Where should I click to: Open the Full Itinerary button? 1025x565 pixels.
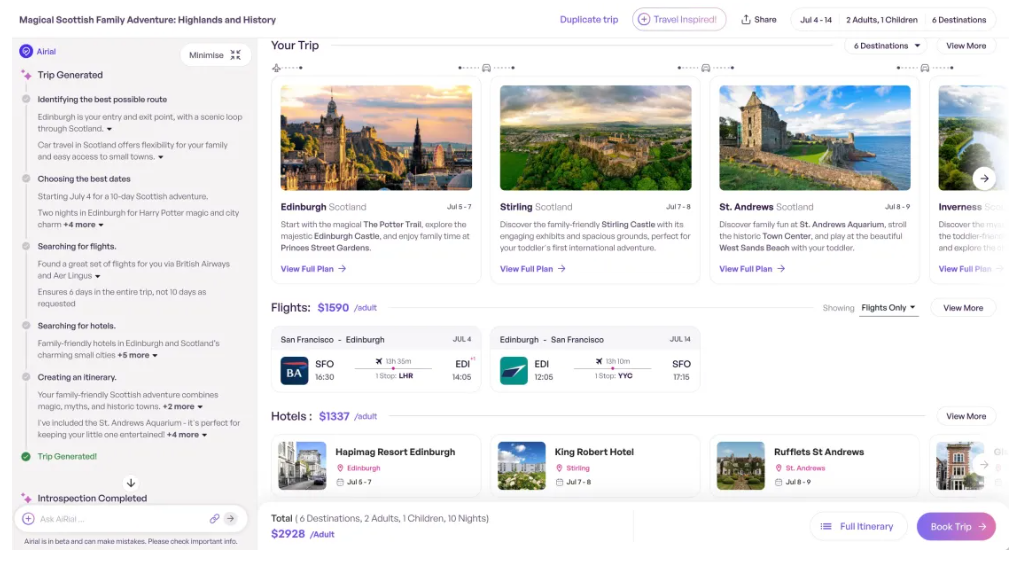coord(857,526)
